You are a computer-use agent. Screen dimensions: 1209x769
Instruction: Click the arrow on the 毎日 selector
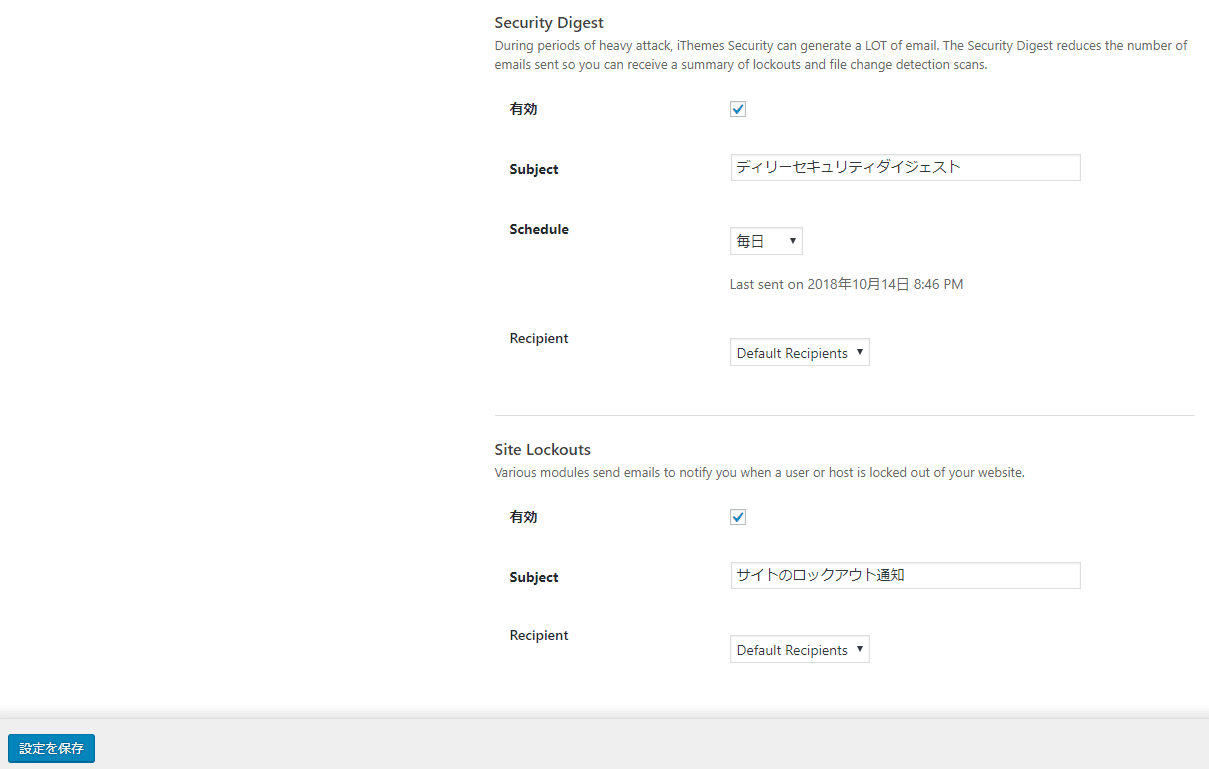(790, 240)
